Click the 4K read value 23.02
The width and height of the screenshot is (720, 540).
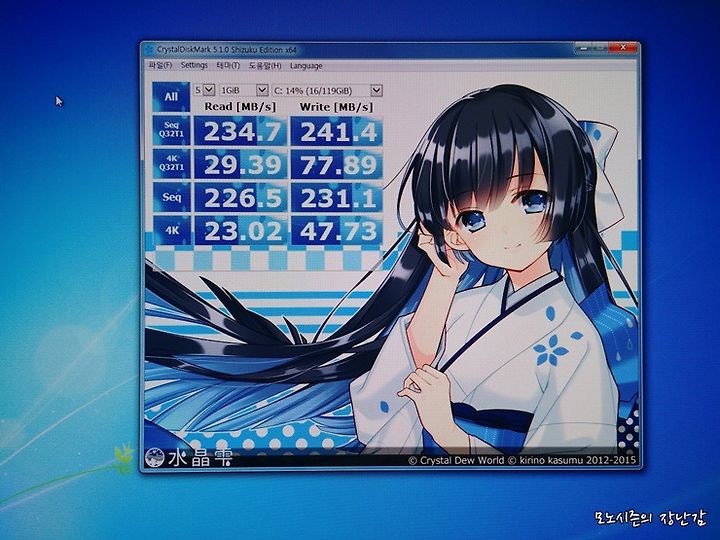(241, 231)
